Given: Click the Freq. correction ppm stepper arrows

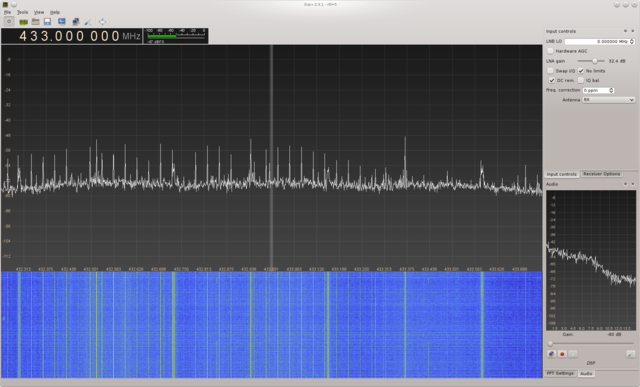Looking at the screenshot, I should tap(611, 90).
